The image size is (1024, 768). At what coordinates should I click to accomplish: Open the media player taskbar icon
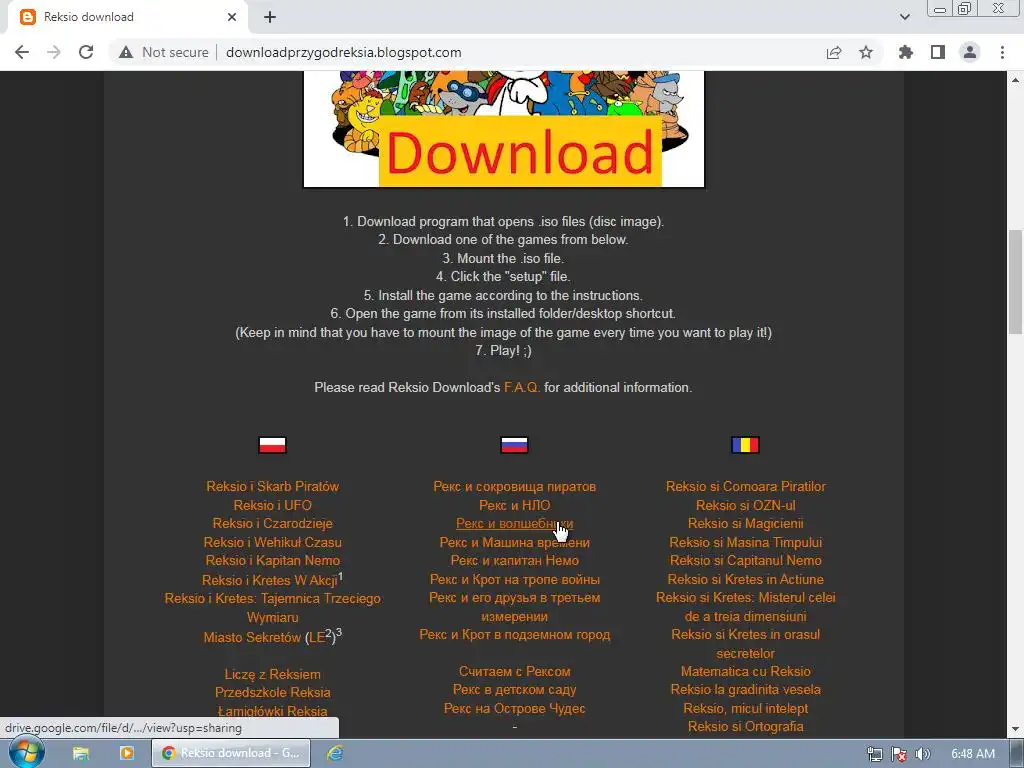click(x=127, y=753)
